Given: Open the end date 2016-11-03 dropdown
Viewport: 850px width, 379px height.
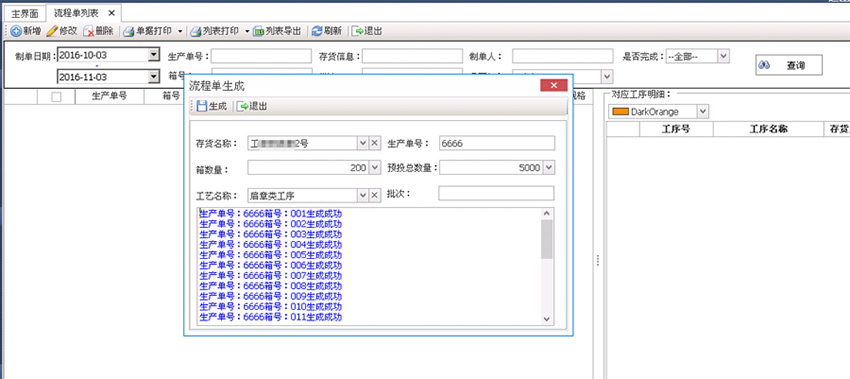Looking at the screenshot, I should click(x=153, y=76).
